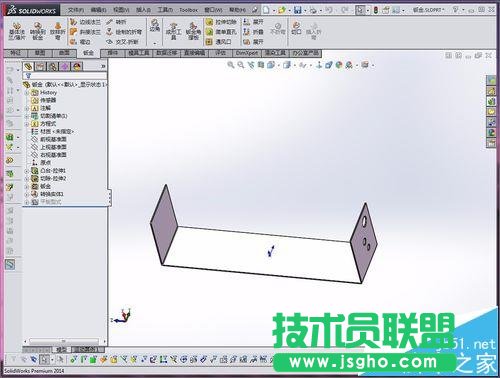Select the Forming Tool (成形工具) icon
The width and height of the screenshot is (500, 378).
(174, 31)
